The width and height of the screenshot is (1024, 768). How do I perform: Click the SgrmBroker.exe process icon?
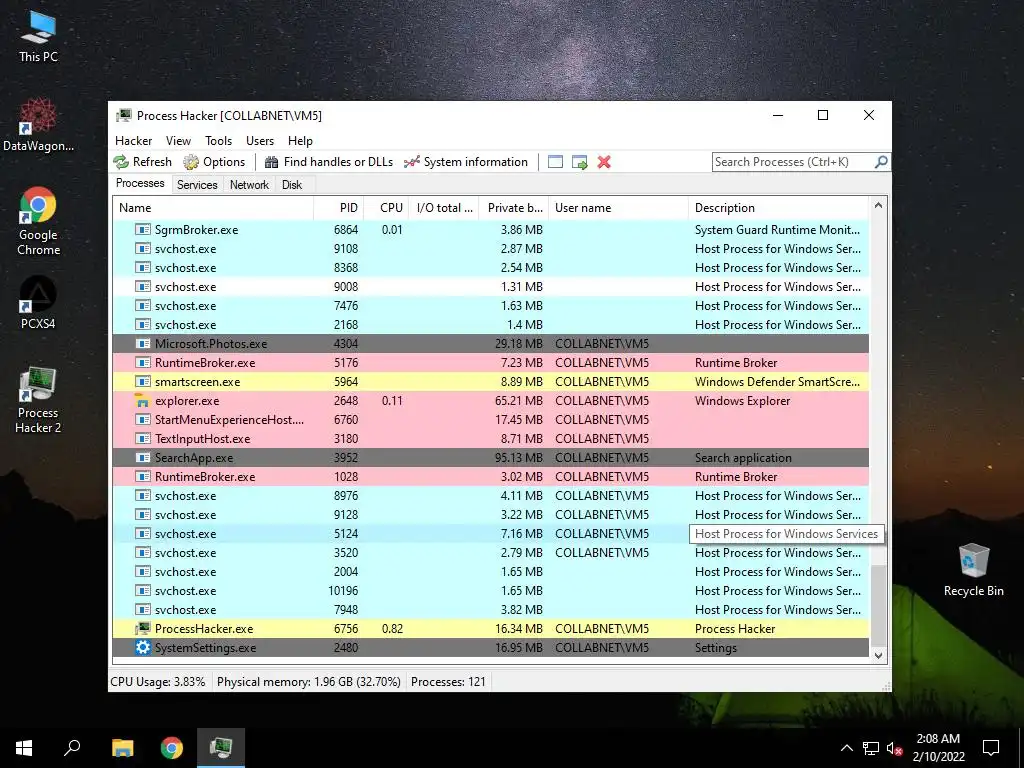click(x=142, y=229)
